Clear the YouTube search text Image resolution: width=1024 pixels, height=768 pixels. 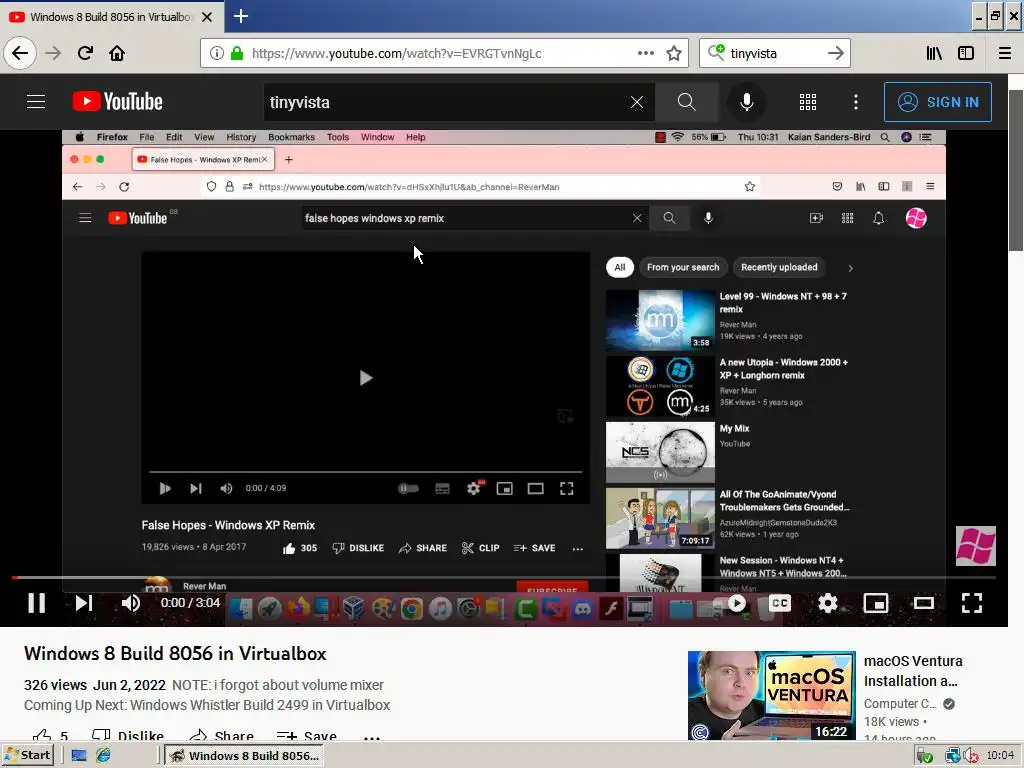637,102
